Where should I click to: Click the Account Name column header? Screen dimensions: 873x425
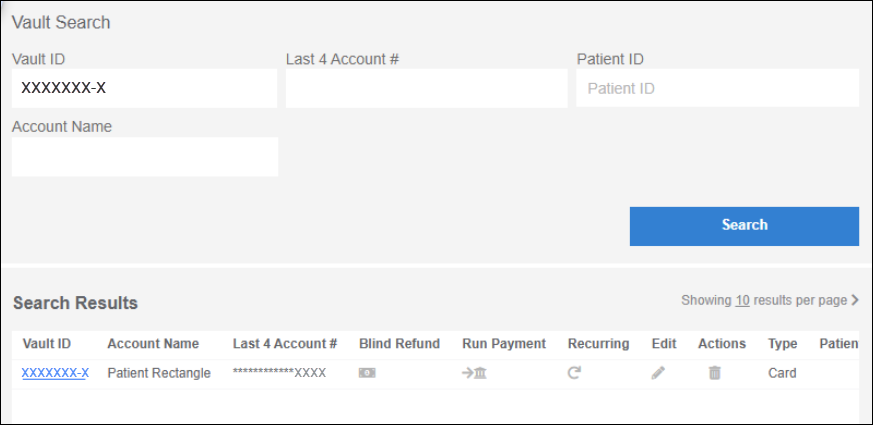pos(153,344)
